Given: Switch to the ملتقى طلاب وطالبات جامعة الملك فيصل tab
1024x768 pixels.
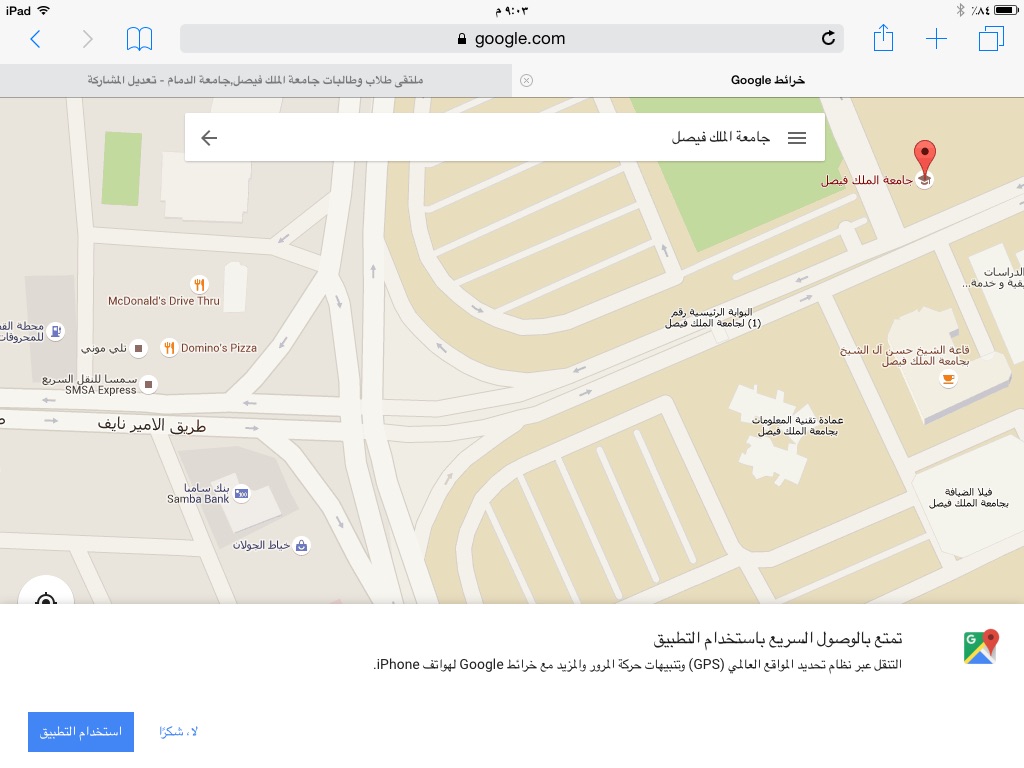Looking at the screenshot, I should [x=255, y=80].
